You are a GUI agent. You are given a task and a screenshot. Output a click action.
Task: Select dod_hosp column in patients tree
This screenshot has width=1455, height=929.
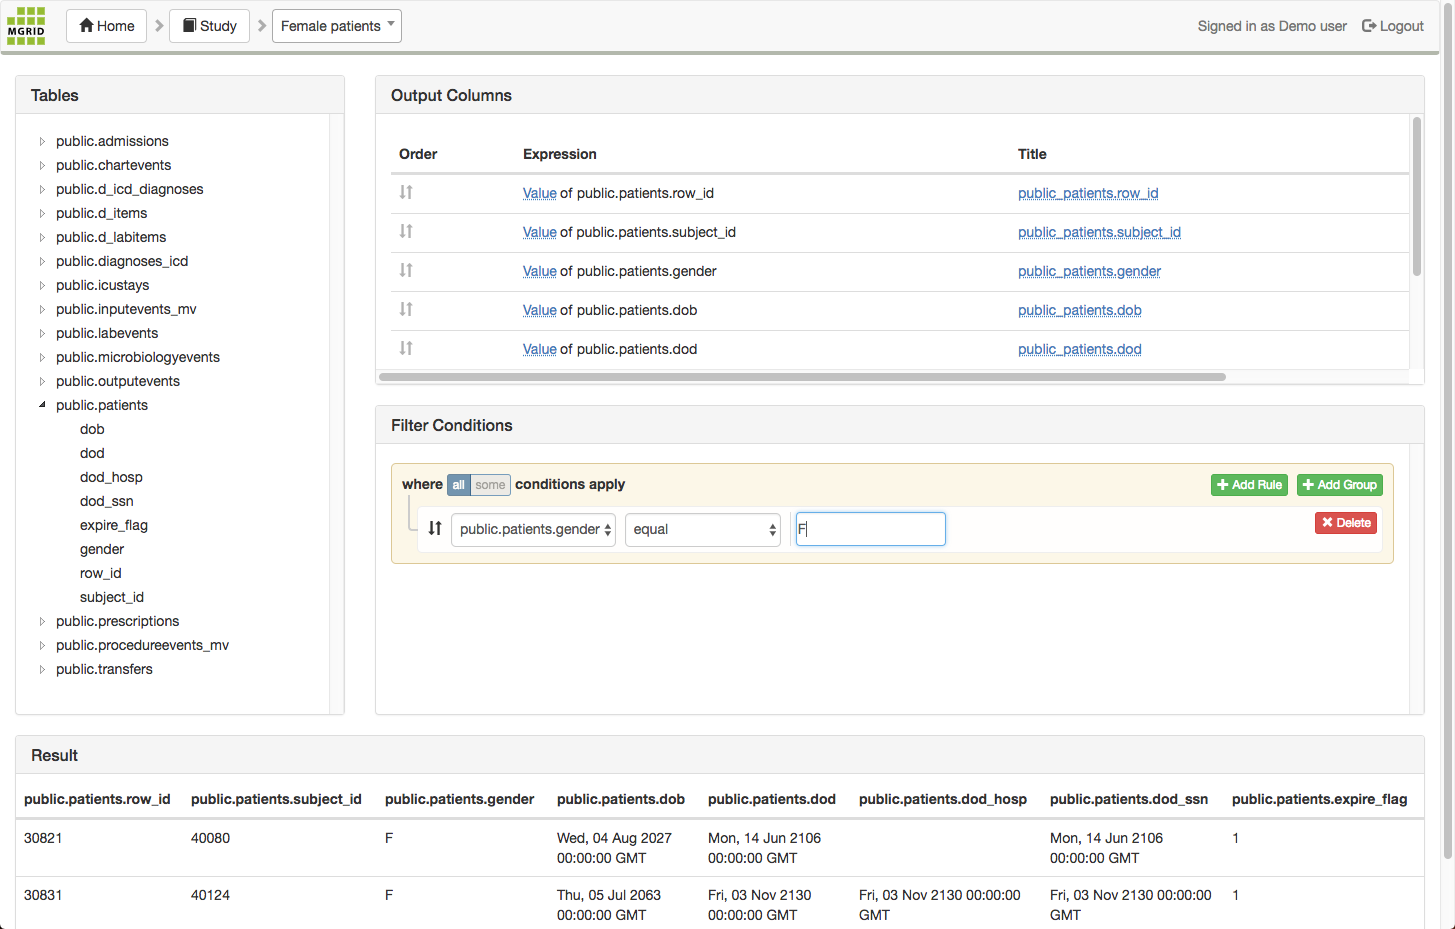tap(111, 477)
